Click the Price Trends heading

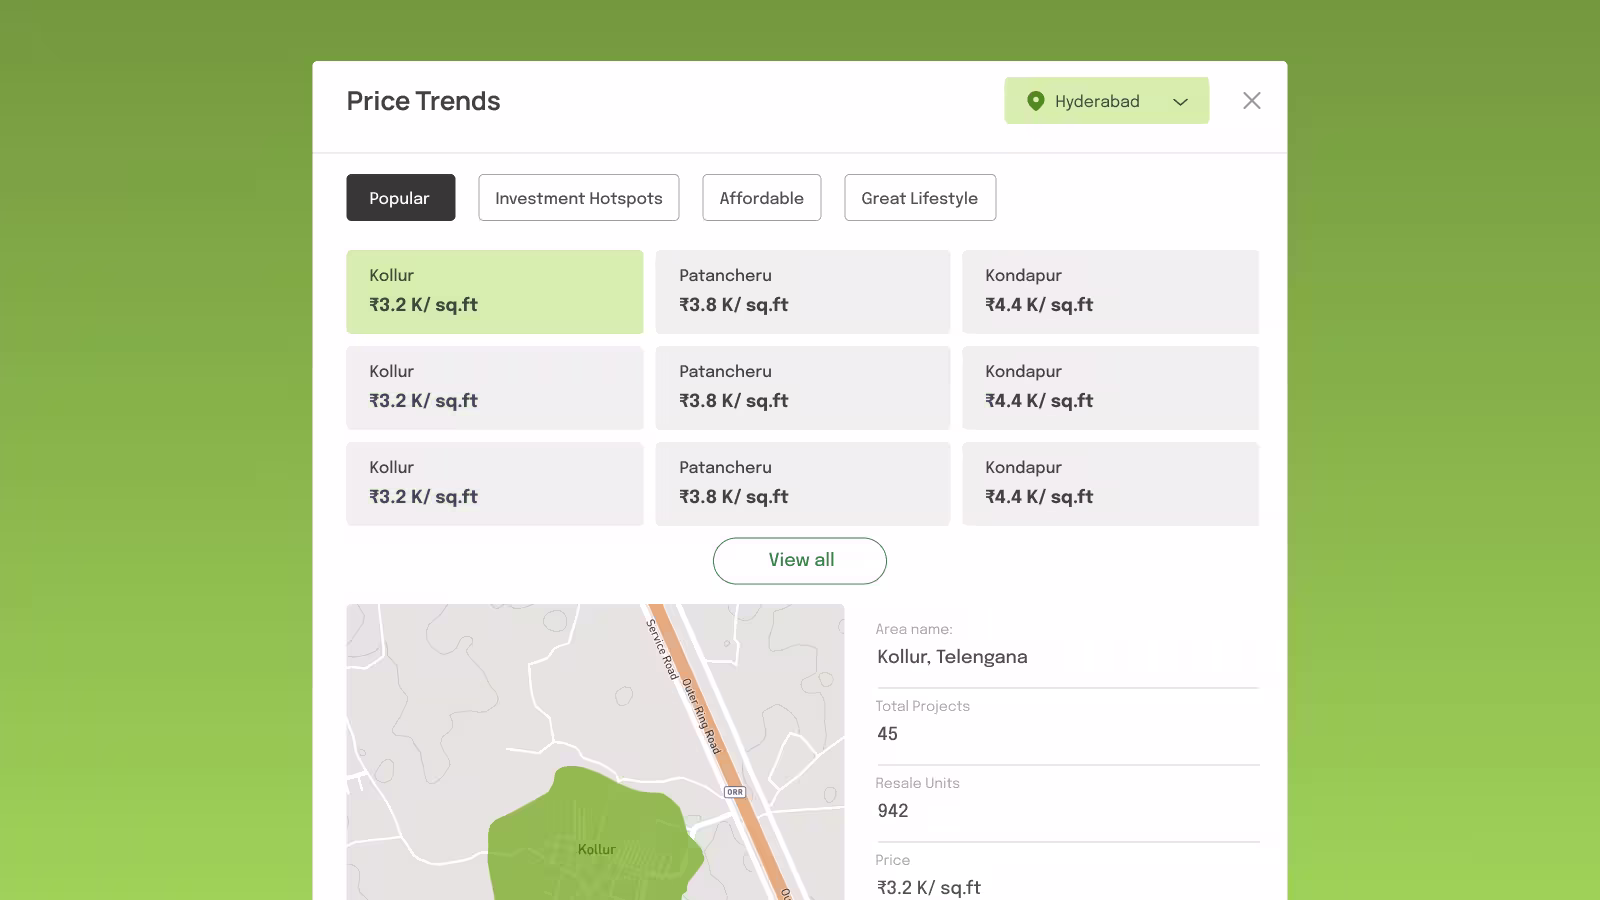point(424,101)
